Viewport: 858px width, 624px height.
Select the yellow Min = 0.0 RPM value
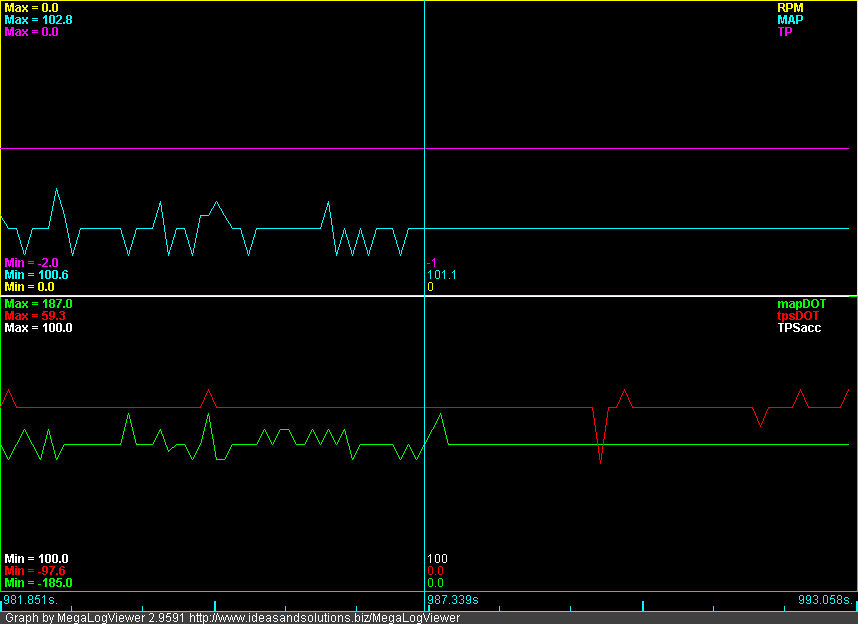[30, 287]
